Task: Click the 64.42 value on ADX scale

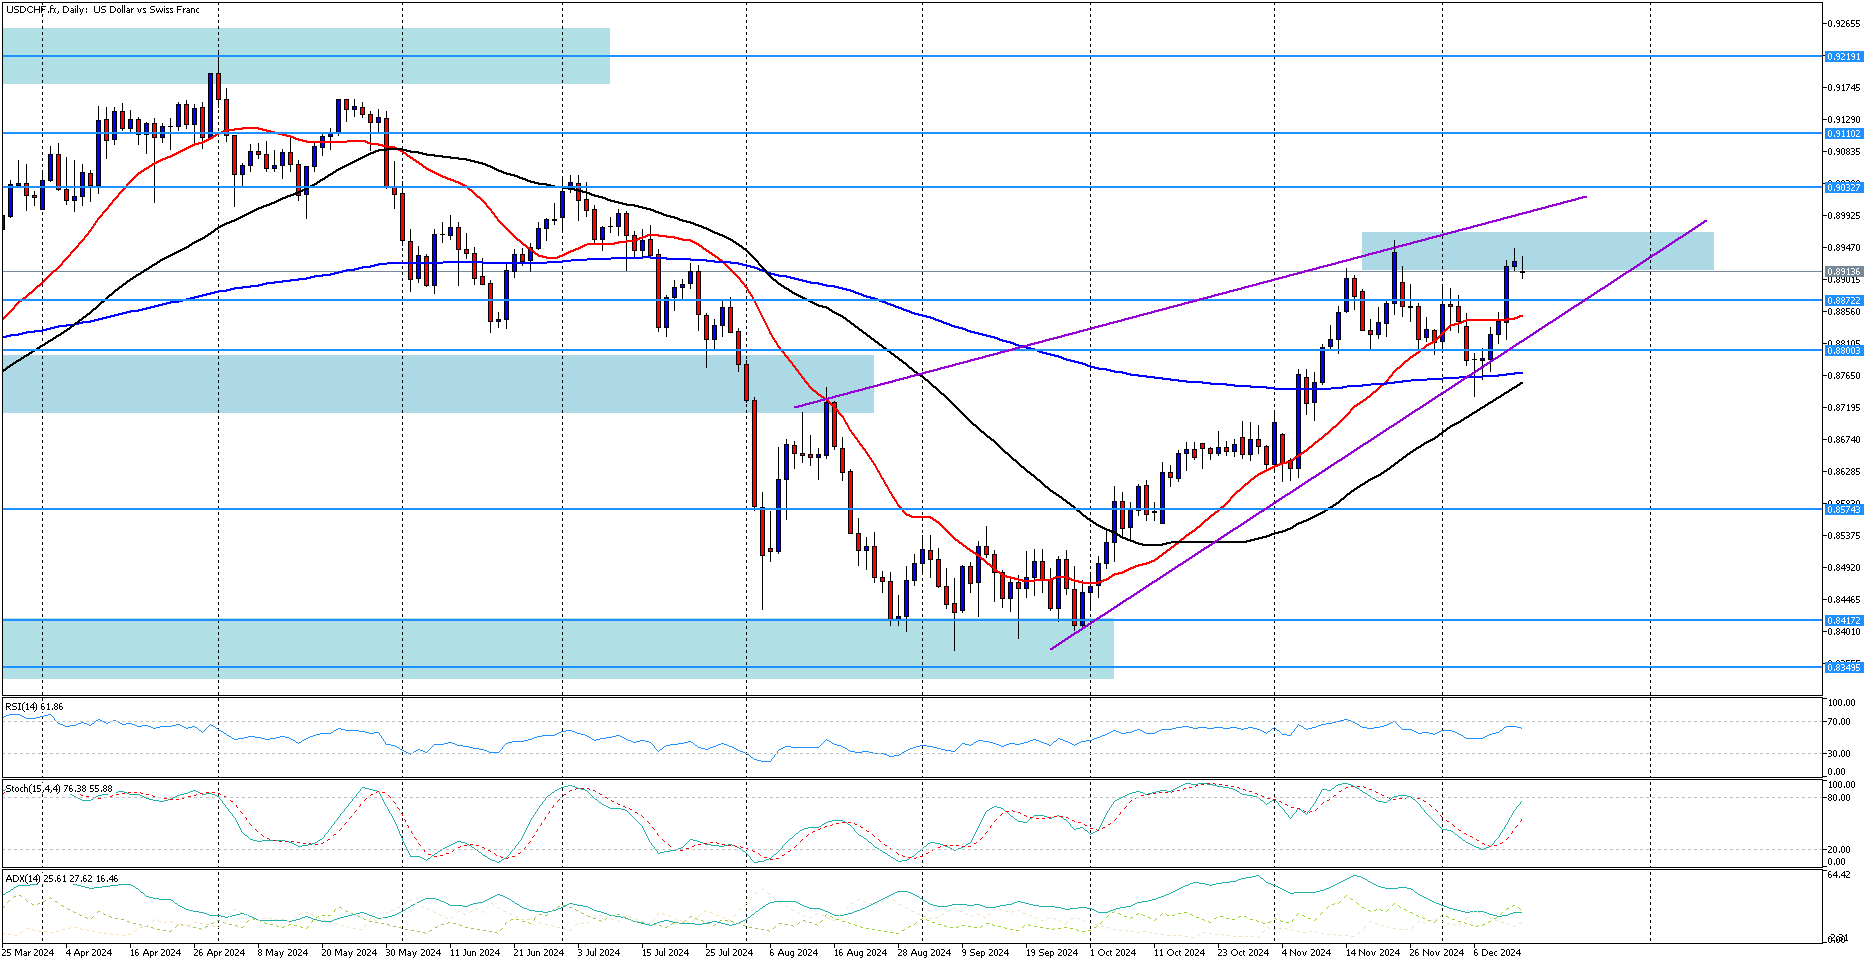Action: 1837,875
